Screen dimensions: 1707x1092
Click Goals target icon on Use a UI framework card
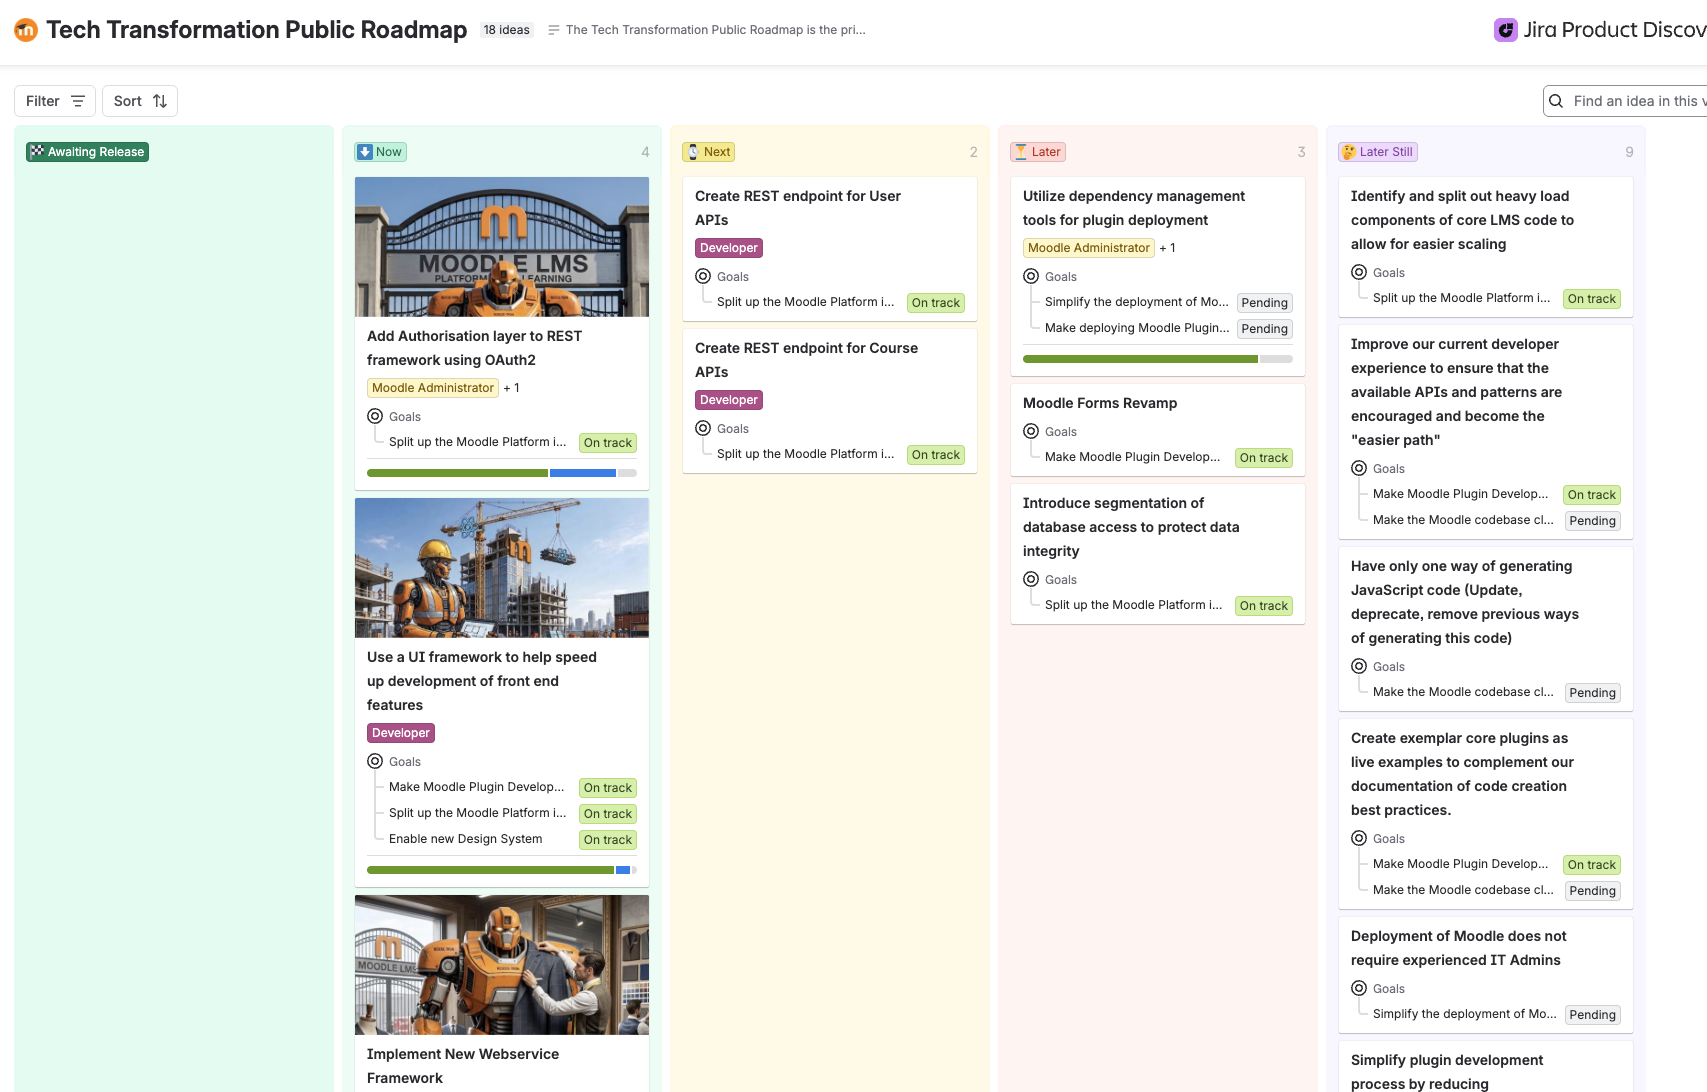(375, 761)
